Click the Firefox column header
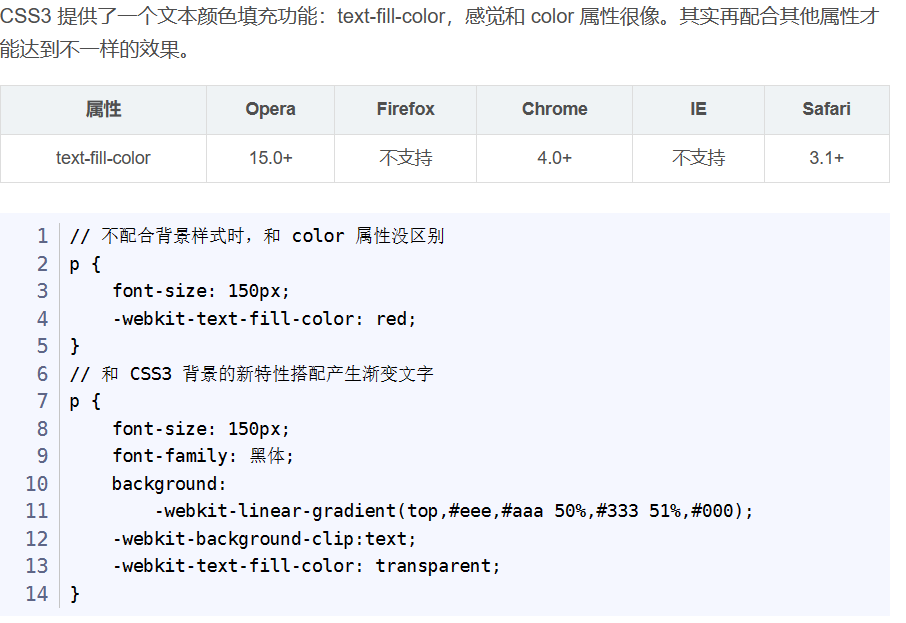The image size is (906, 623). point(406,110)
